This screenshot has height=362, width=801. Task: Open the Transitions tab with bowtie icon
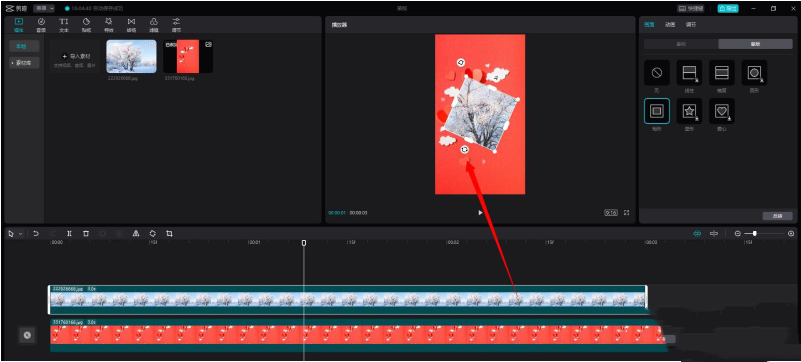131,25
